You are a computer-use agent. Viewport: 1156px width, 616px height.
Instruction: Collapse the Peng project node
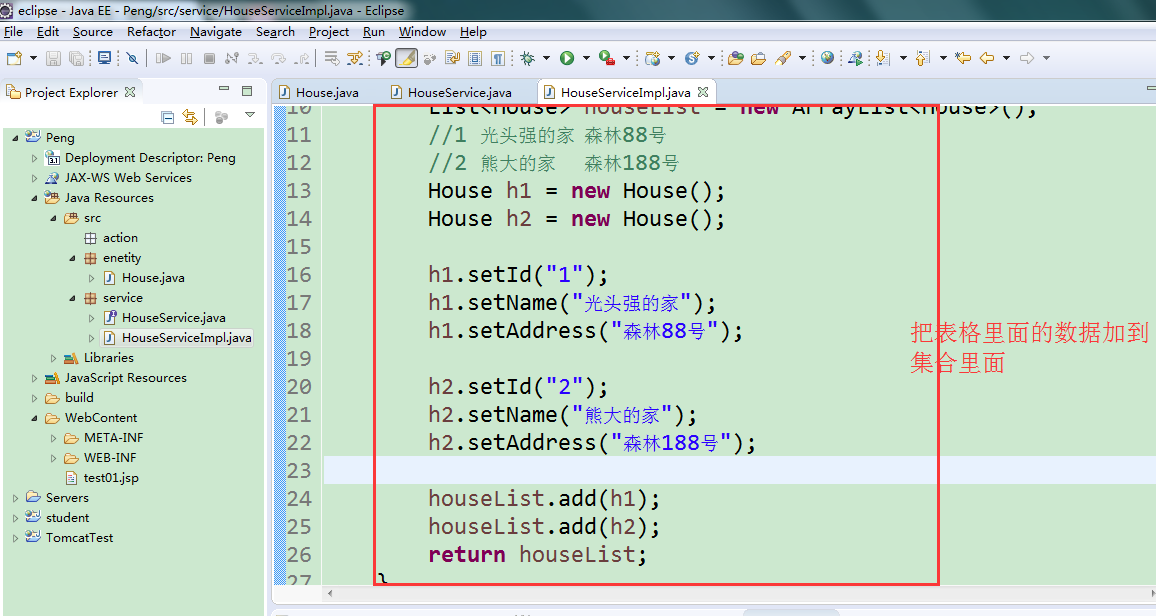pos(15,138)
